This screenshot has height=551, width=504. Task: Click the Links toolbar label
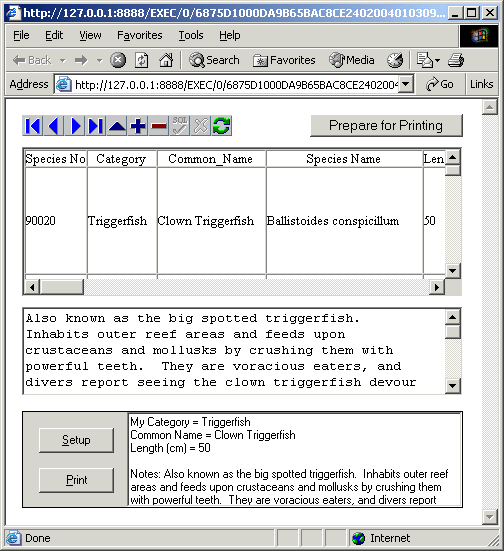point(482,84)
